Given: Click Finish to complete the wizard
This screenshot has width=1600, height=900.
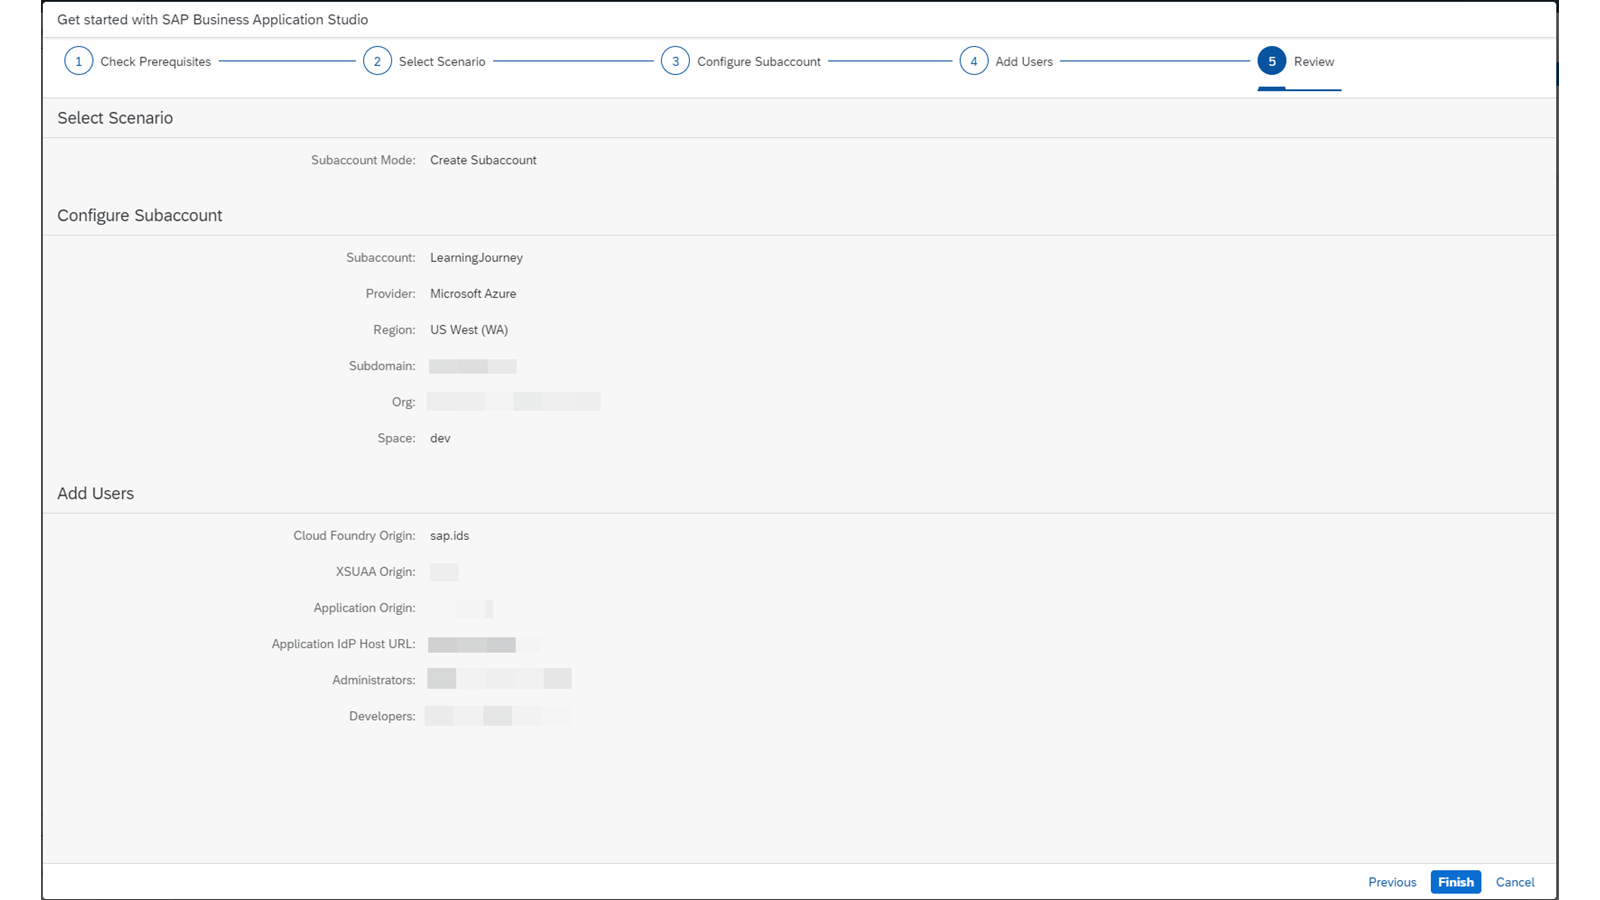Looking at the screenshot, I should [1456, 882].
